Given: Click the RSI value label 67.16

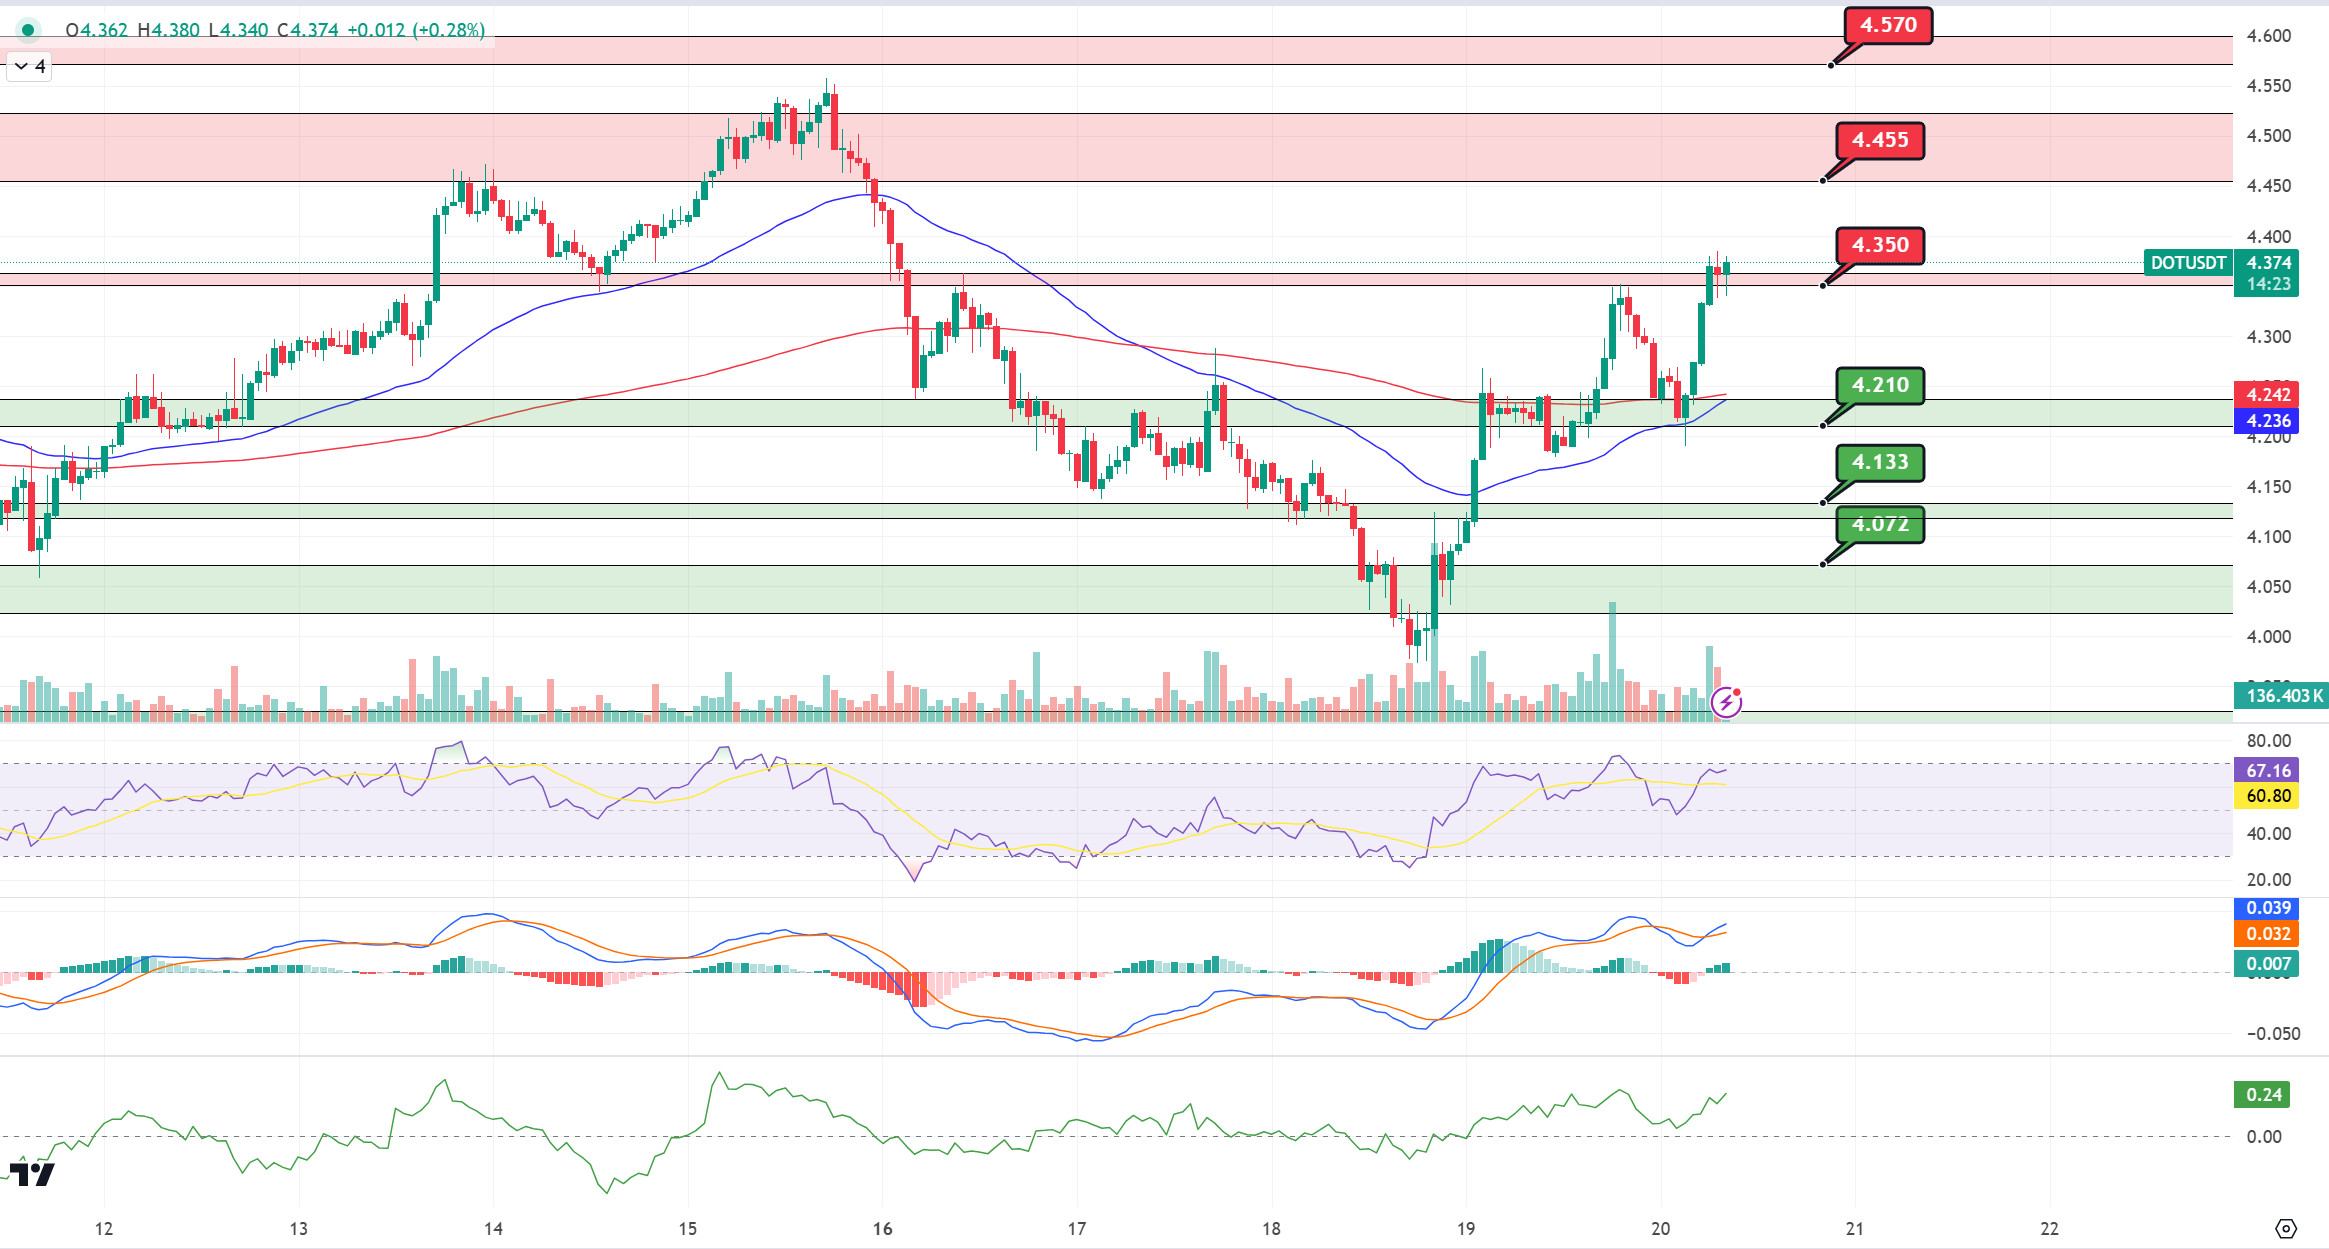Looking at the screenshot, I should click(2266, 770).
